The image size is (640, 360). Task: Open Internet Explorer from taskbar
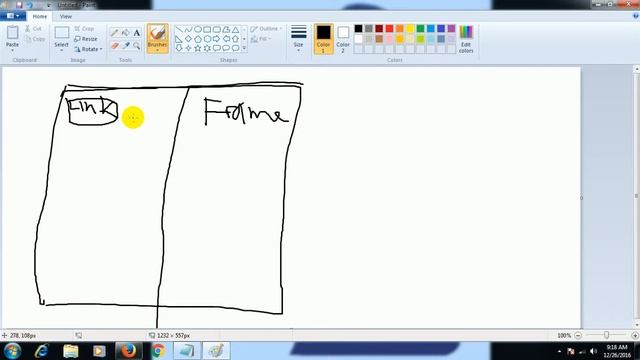click(42, 351)
